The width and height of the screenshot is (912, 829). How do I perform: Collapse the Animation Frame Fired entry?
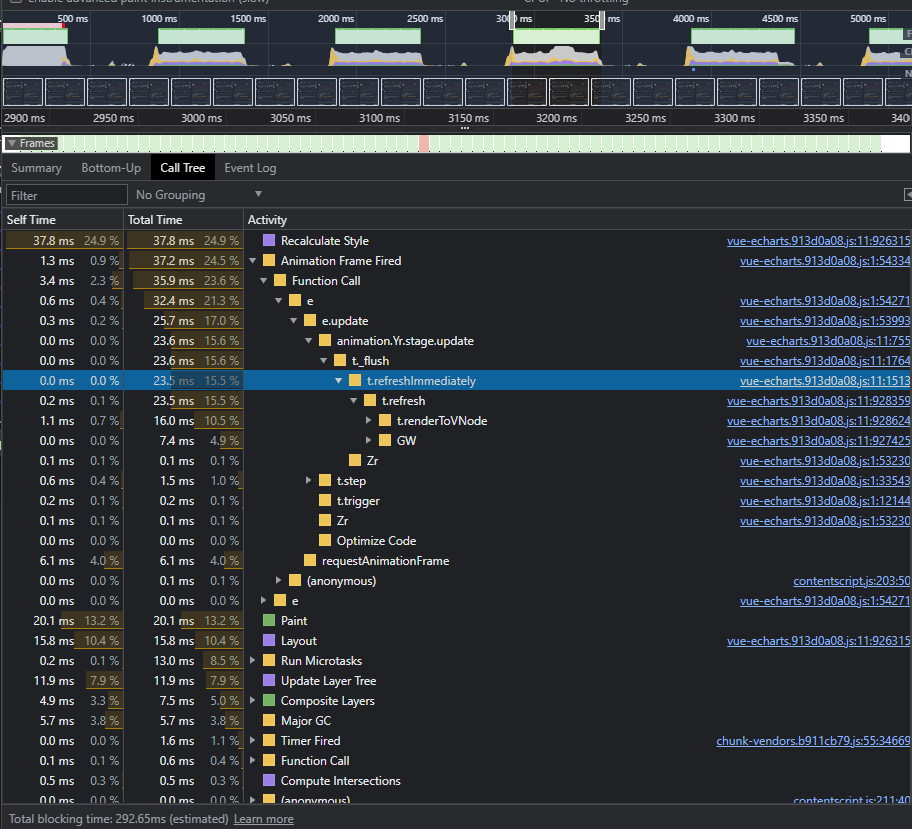pyautogui.click(x=253, y=260)
